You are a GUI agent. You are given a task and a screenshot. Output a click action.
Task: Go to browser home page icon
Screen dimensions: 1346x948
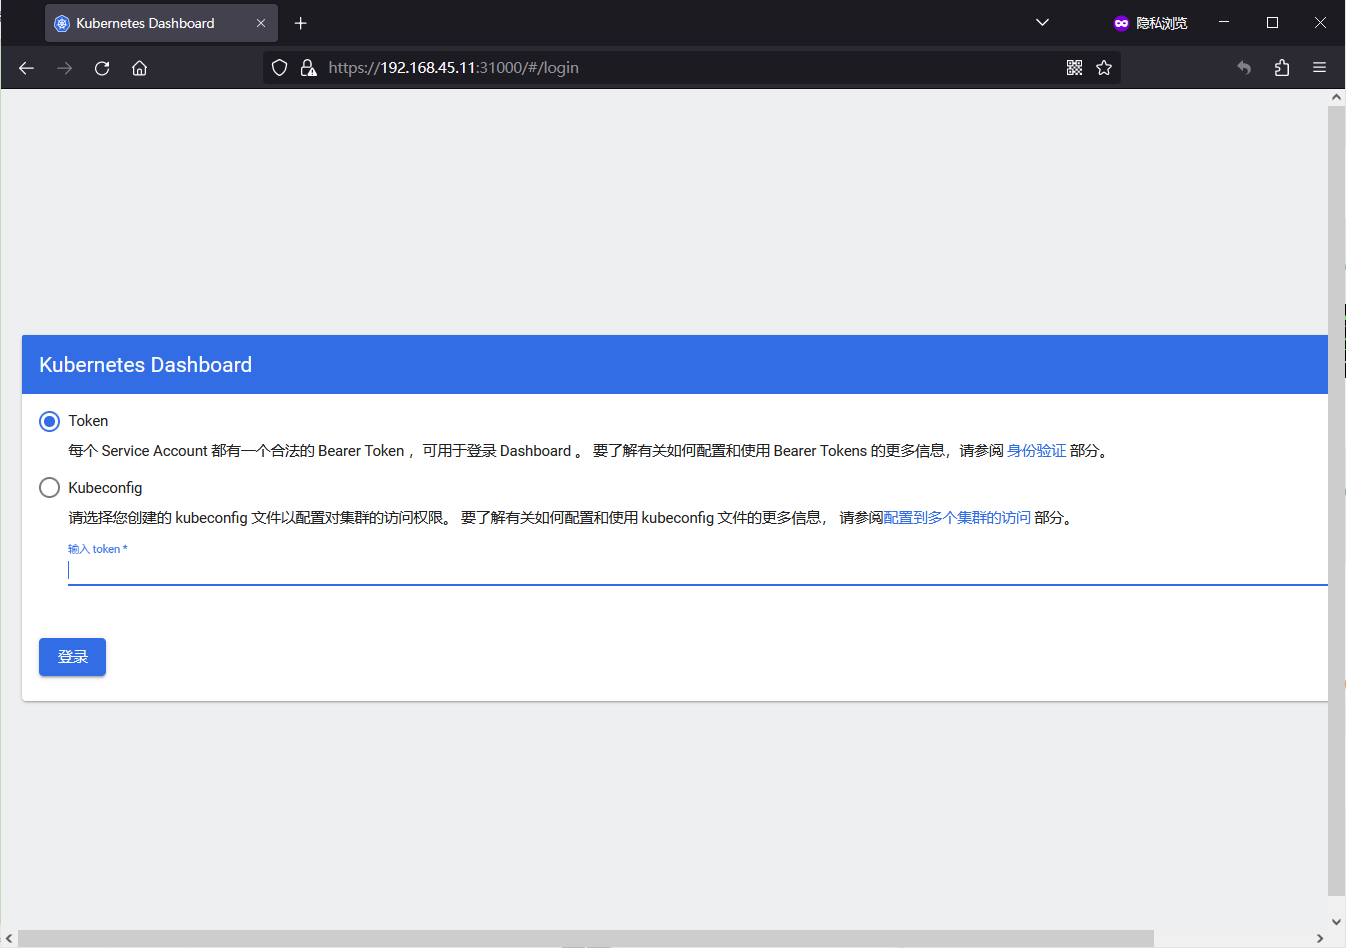140,68
